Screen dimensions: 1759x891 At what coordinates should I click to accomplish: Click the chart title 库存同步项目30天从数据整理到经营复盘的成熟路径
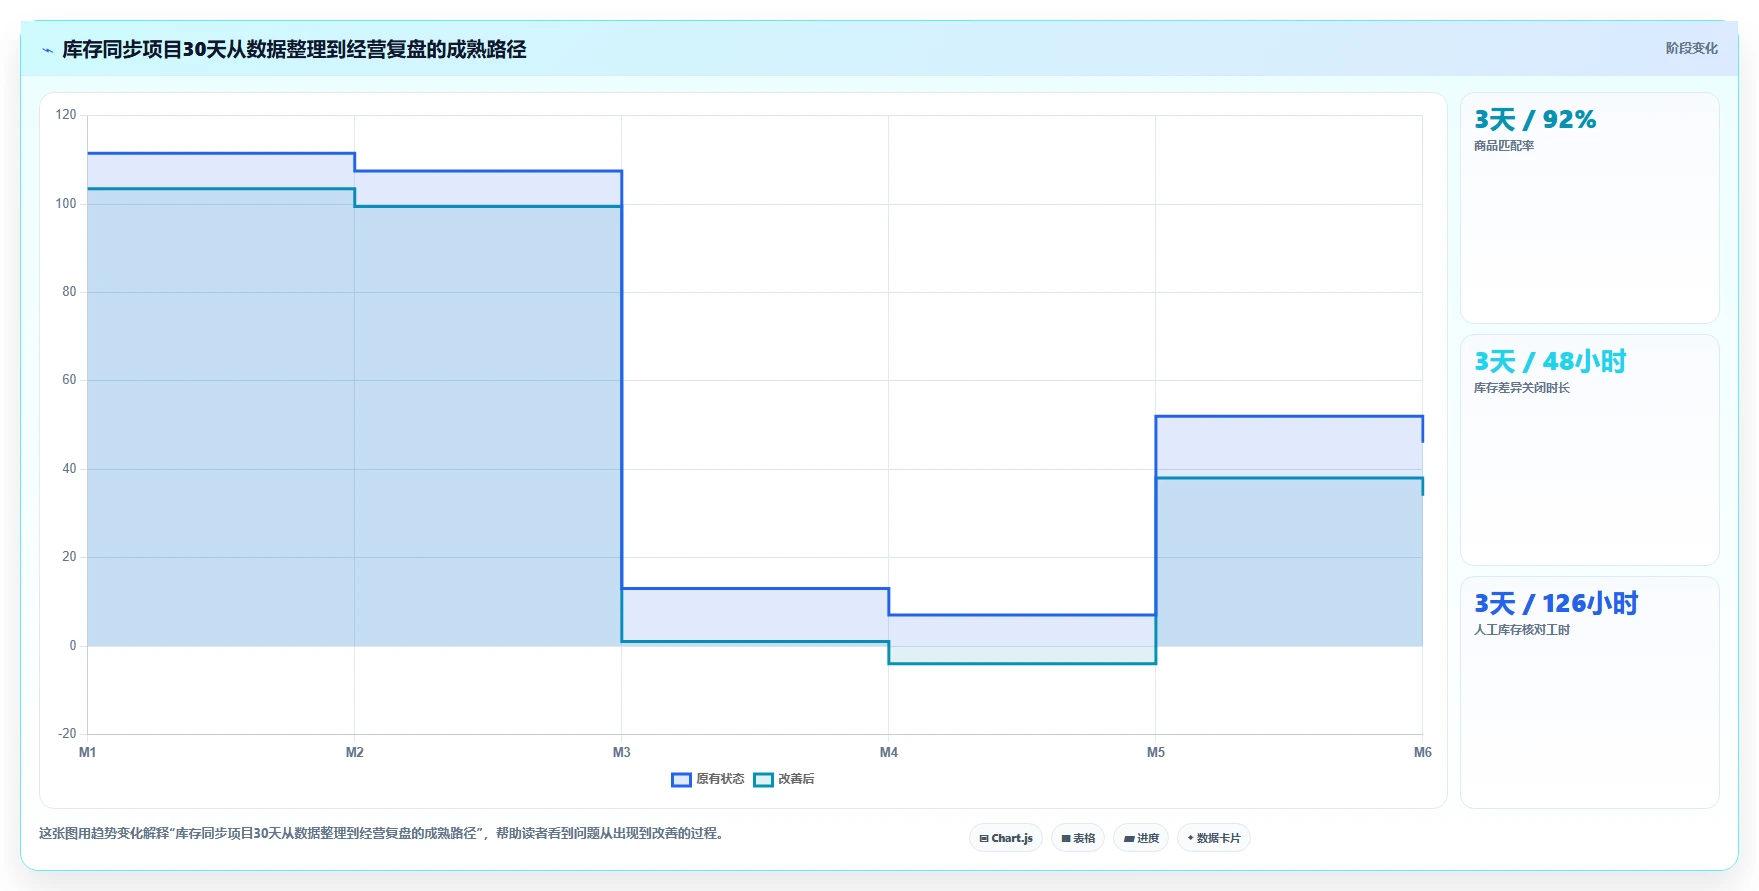click(294, 49)
